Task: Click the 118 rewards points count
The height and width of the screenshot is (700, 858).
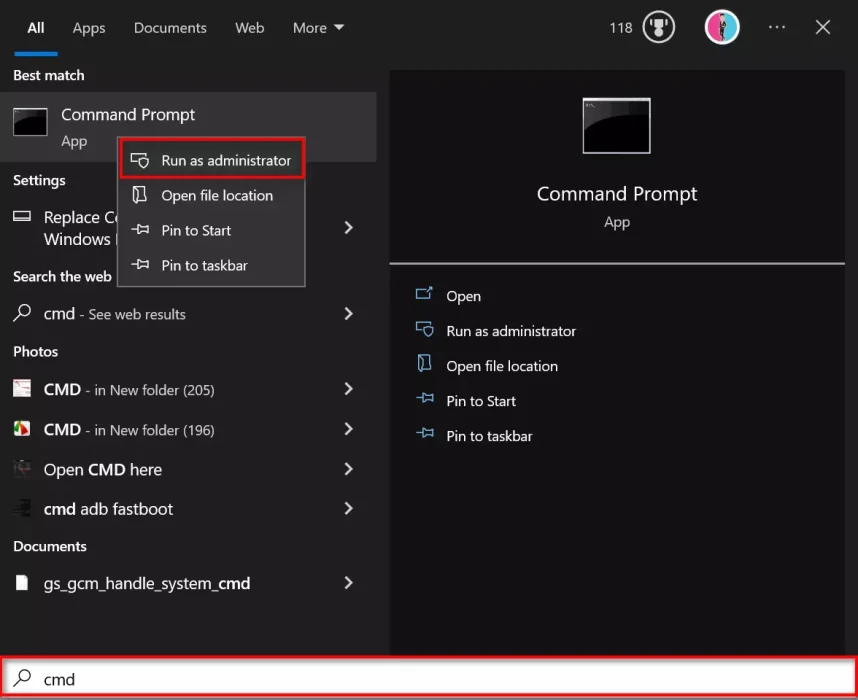Action: point(621,28)
